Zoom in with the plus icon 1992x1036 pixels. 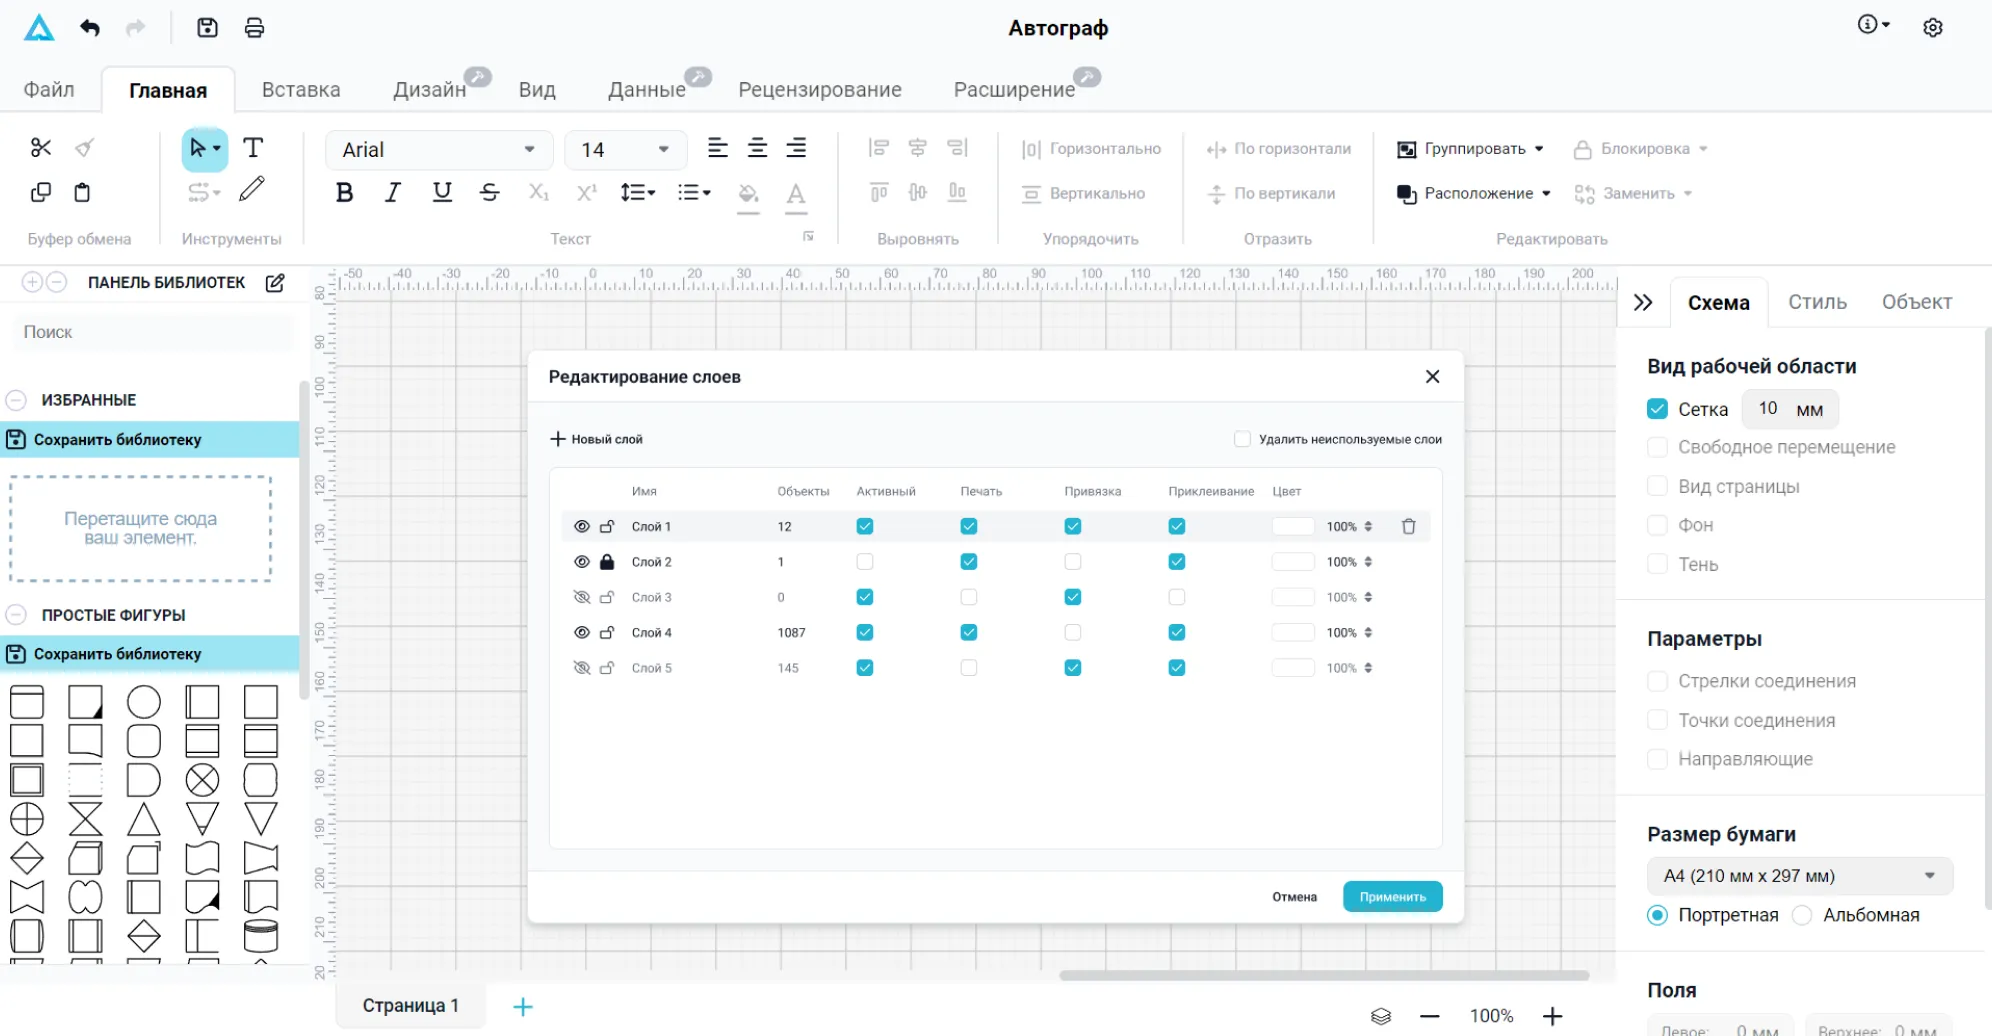click(1552, 1016)
